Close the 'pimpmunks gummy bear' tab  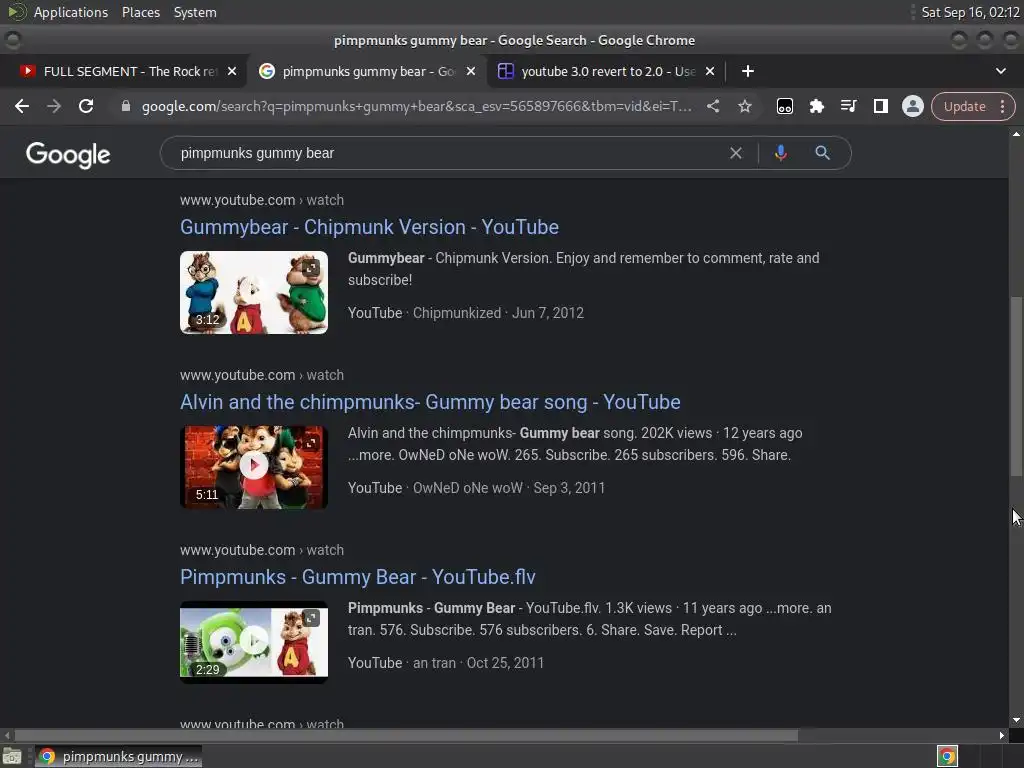[x=471, y=71]
